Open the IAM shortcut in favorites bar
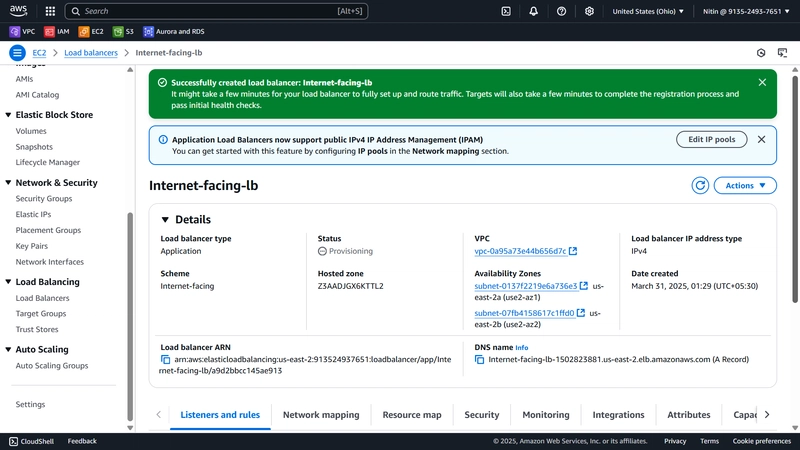The width and height of the screenshot is (800, 450). pyautogui.click(x=57, y=32)
